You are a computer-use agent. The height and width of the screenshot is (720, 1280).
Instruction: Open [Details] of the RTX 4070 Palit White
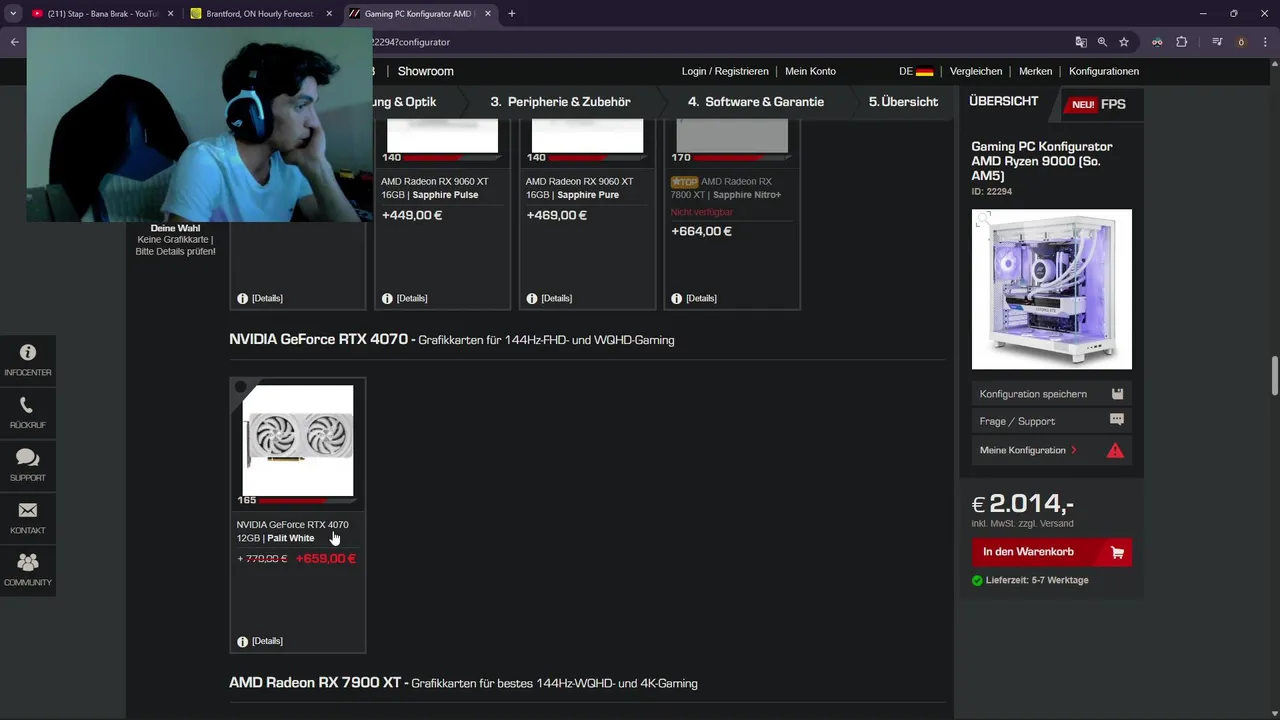pos(267,641)
